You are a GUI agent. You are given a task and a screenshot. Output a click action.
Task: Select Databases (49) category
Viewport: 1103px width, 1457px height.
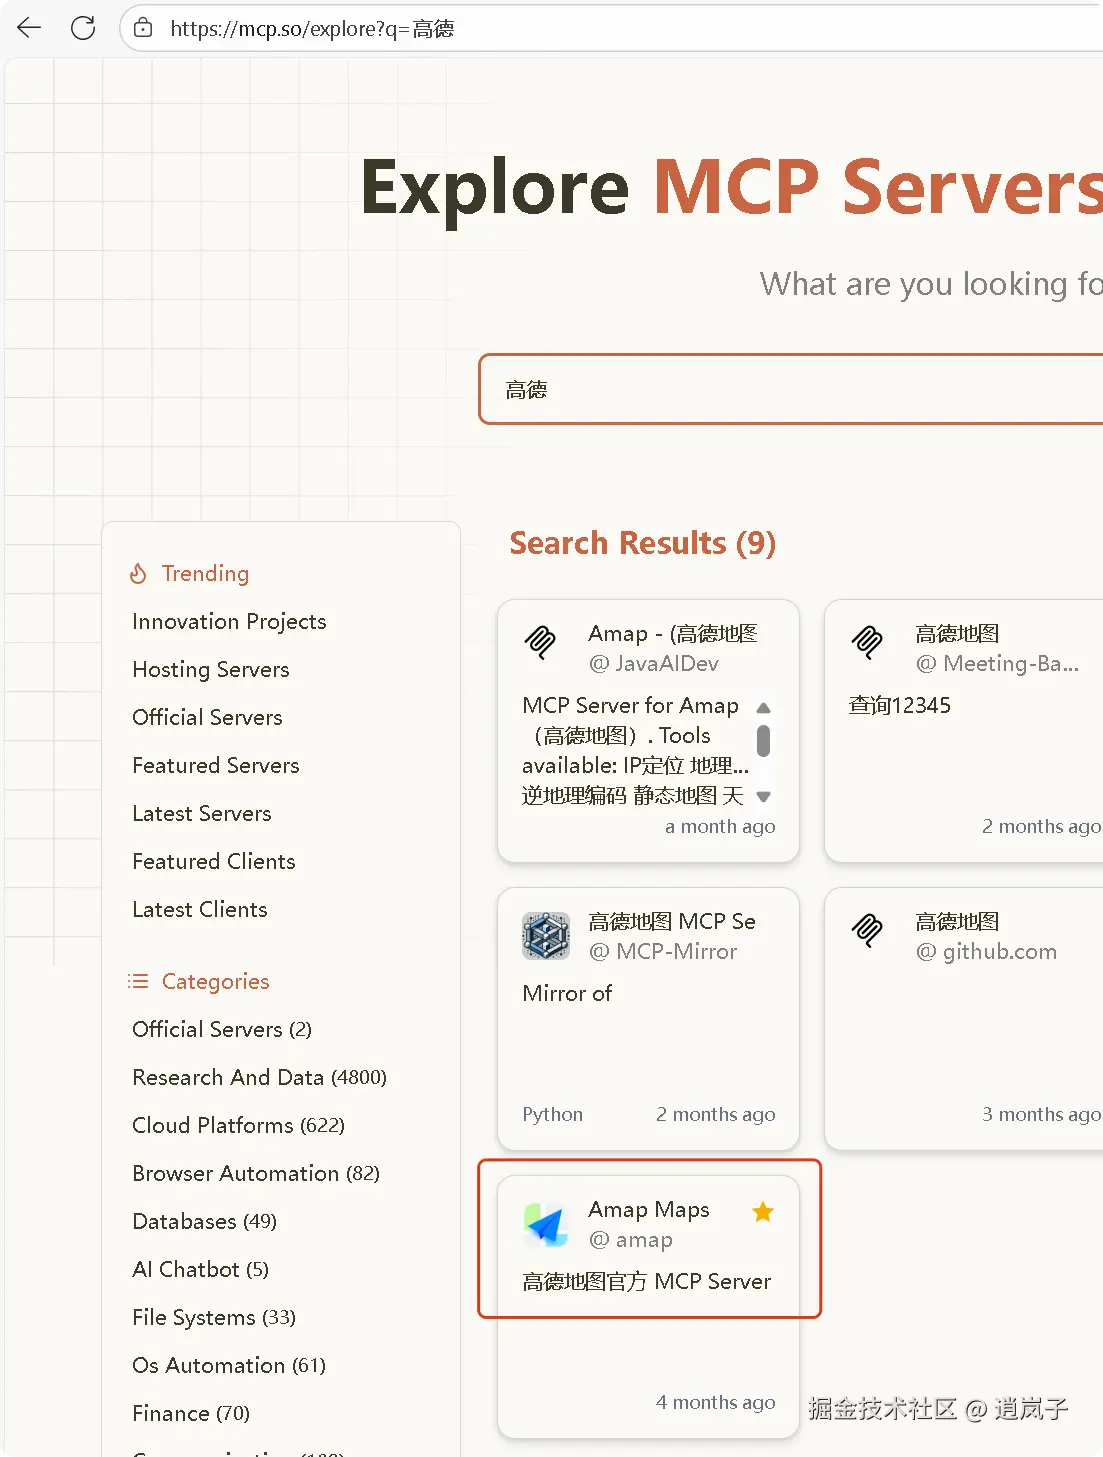[x=204, y=1221]
